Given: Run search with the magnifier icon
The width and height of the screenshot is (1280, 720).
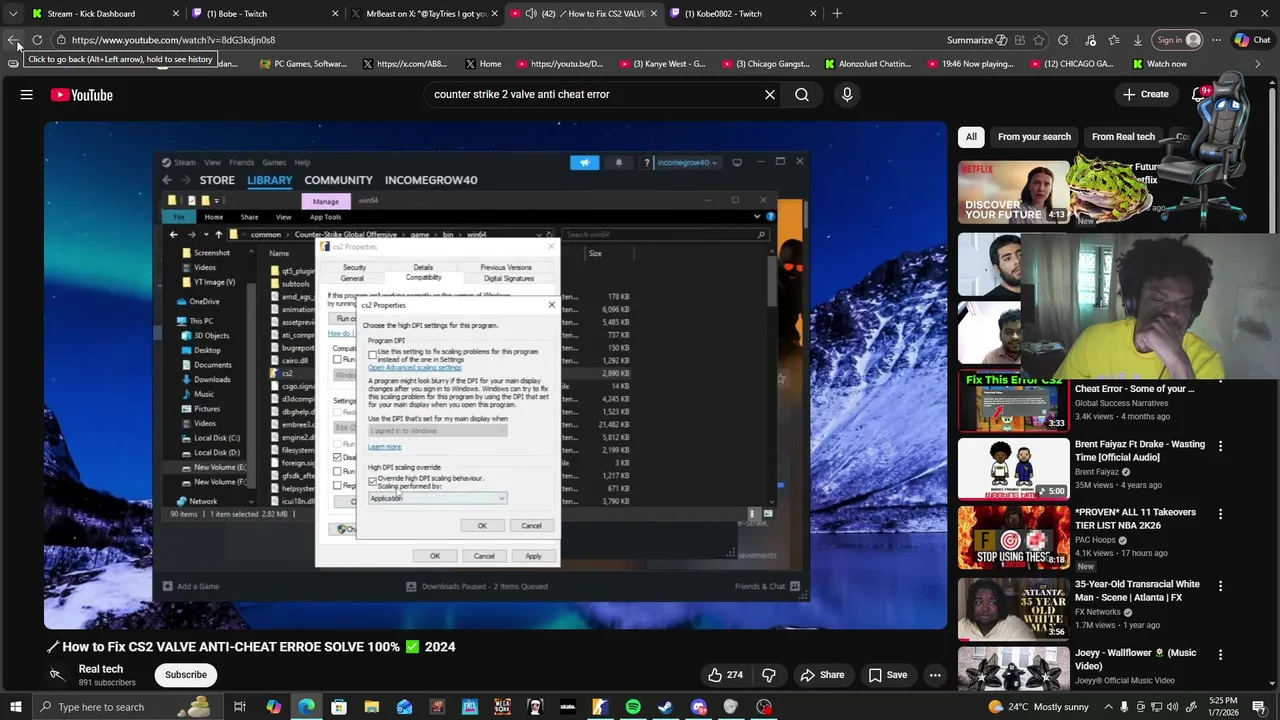Looking at the screenshot, I should tap(802, 95).
